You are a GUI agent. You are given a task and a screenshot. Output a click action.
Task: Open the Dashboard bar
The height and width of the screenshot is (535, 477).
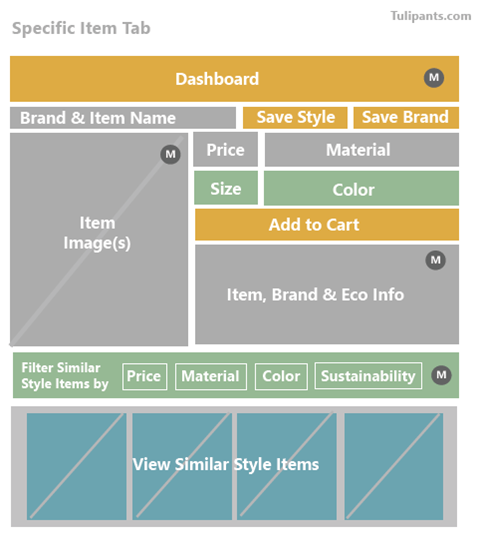click(234, 79)
